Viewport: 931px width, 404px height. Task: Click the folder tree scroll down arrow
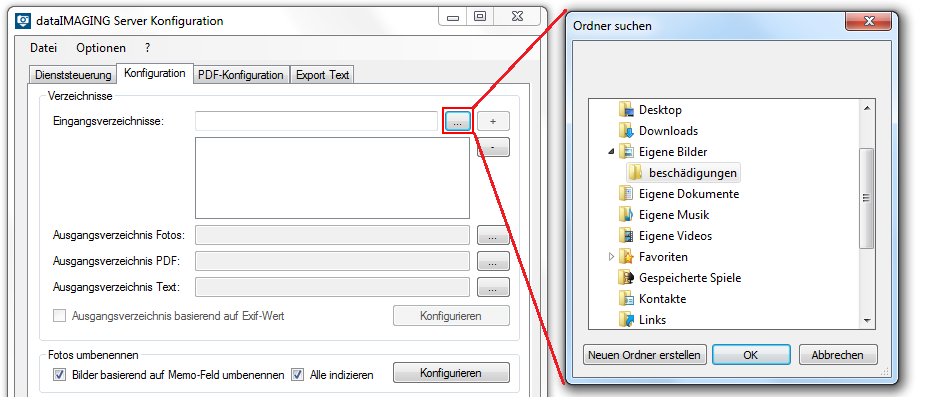tap(867, 321)
